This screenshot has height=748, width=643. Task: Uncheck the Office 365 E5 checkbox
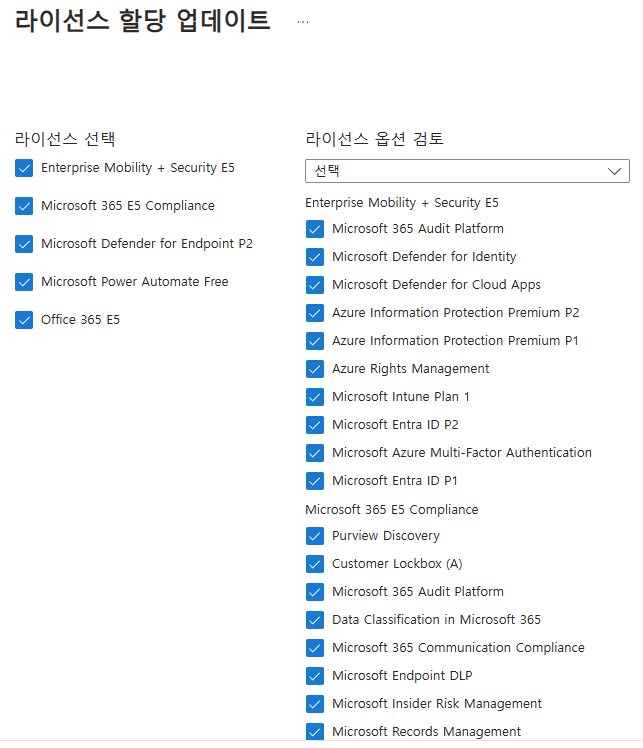pos(24,320)
